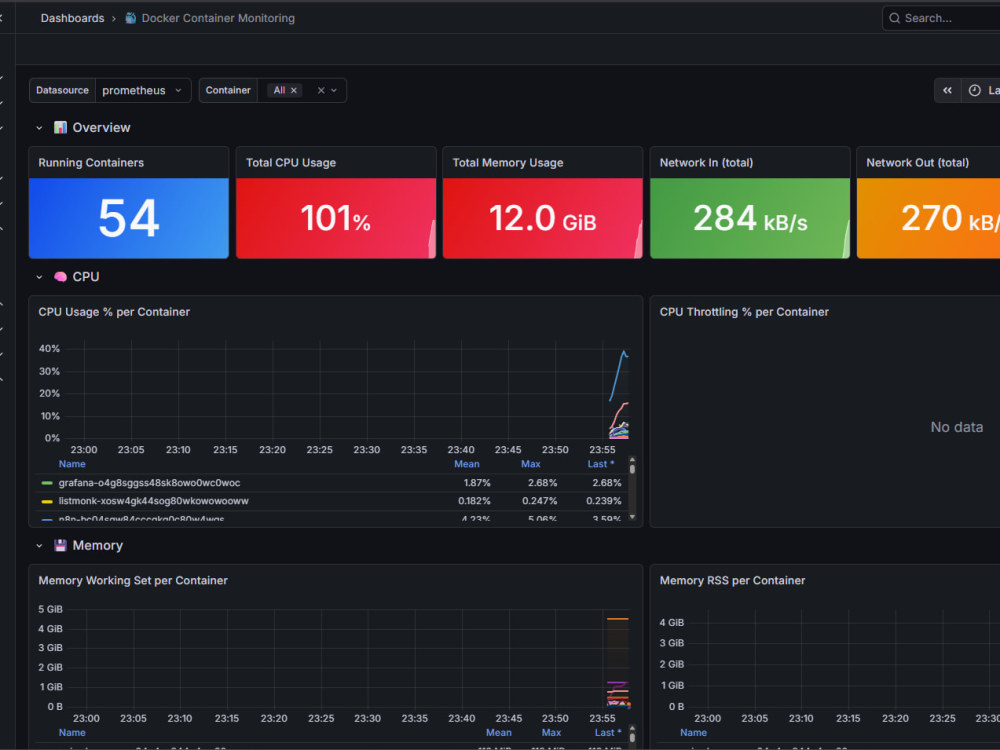This screenshot has width=1000, height=750.
Task: Click yellow color swatch of listmonk series
Action: click(47, 502)
